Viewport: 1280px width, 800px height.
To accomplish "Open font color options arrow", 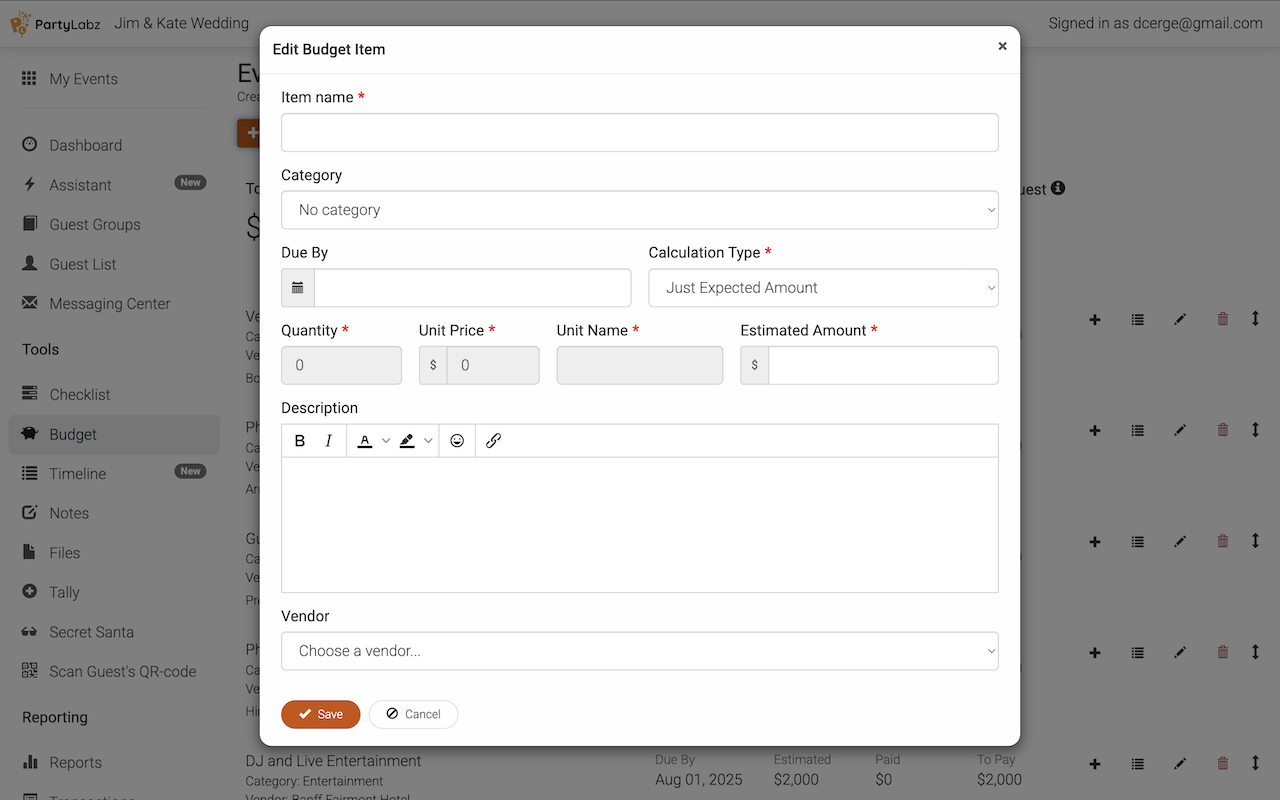I will coord(386,441).
